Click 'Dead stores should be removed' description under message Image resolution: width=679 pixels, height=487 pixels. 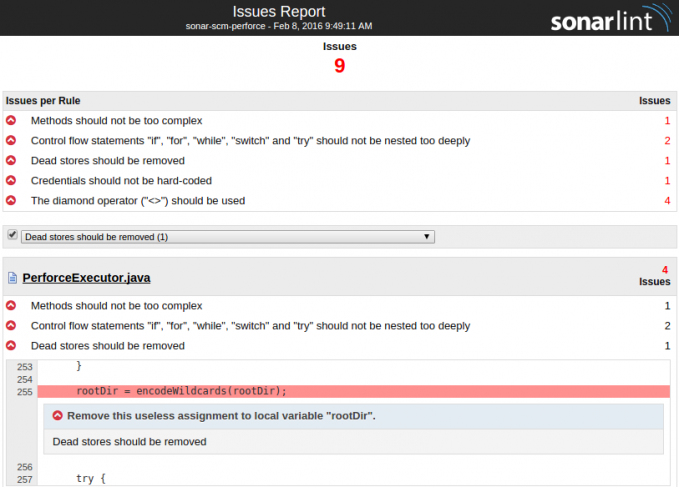coord(129,442)
